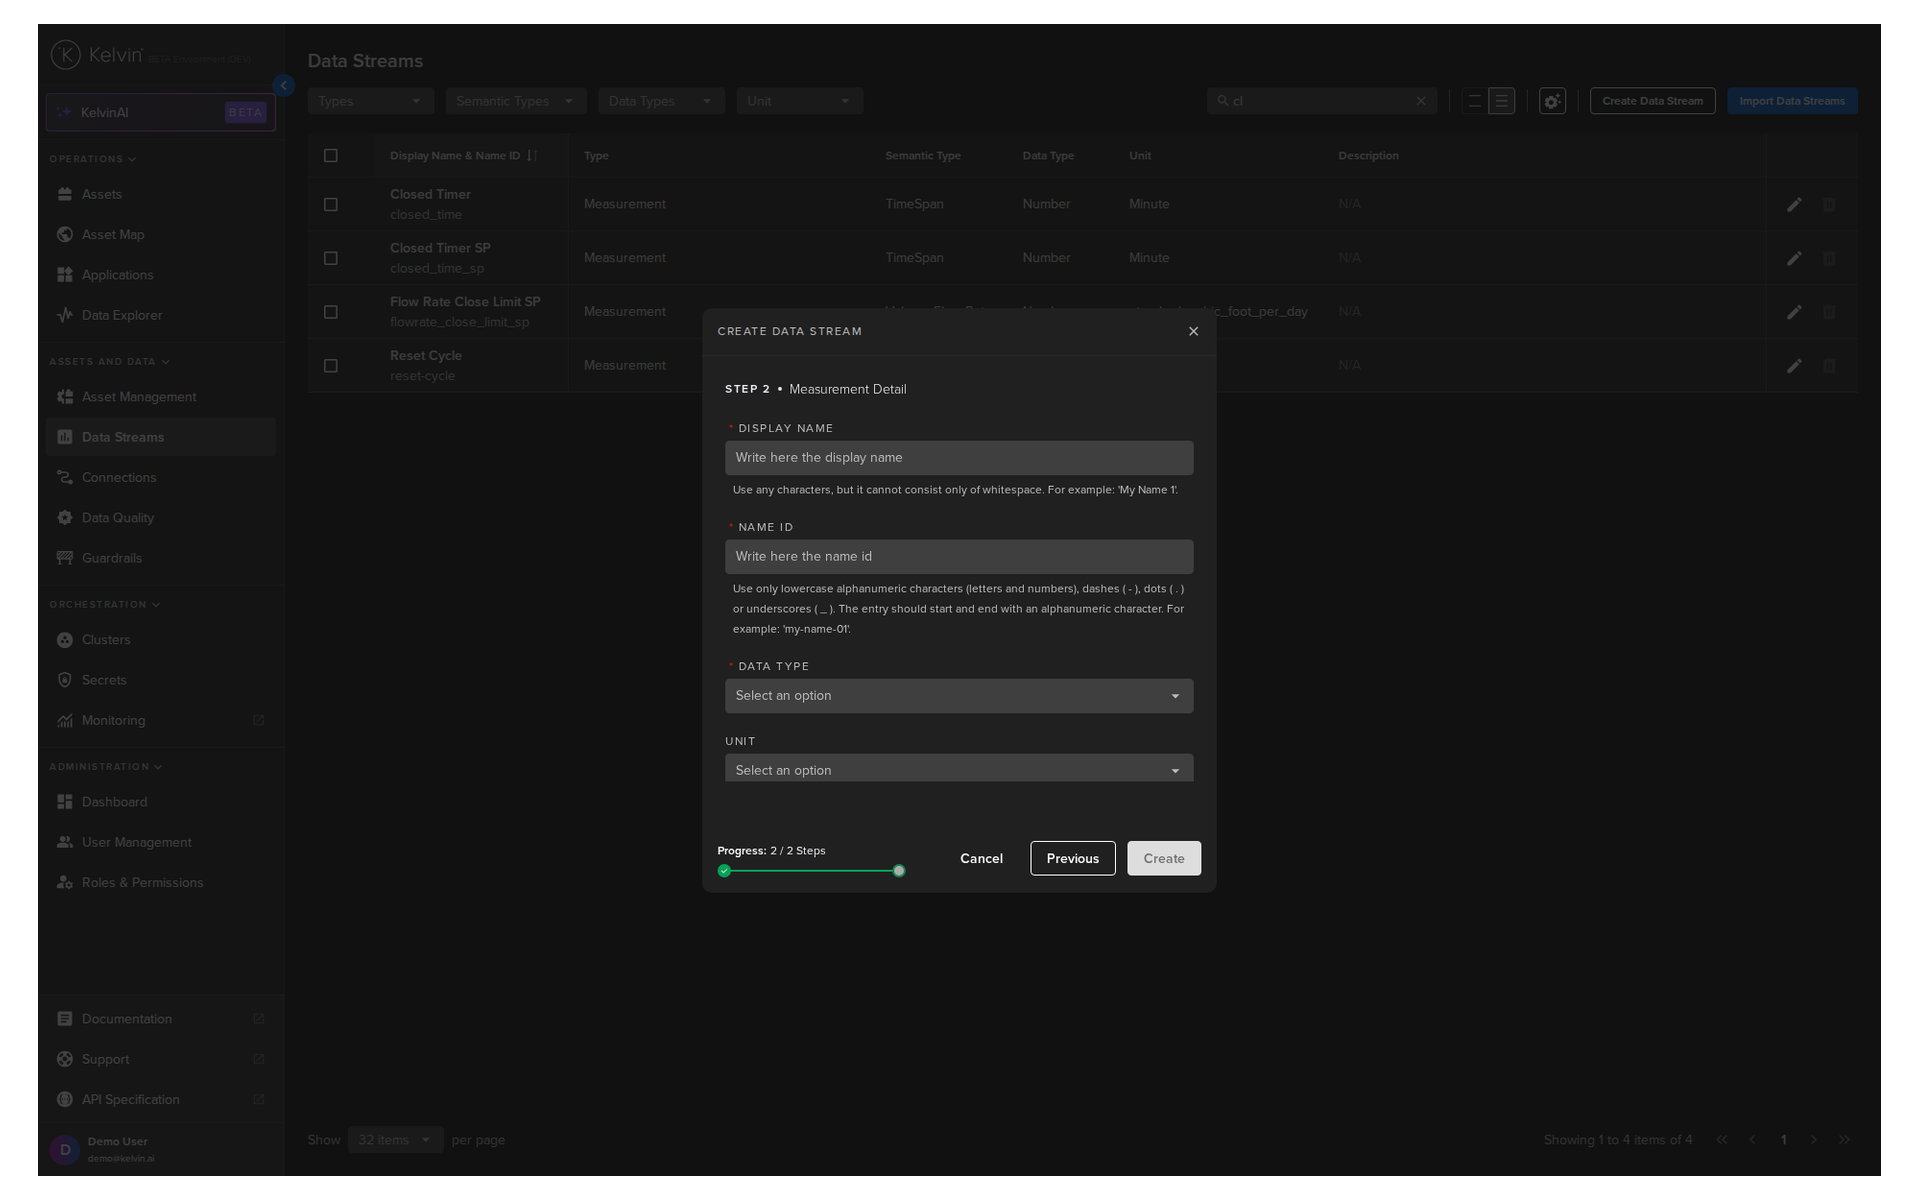Open Asset Management in the sidebar

pos(139,397)
